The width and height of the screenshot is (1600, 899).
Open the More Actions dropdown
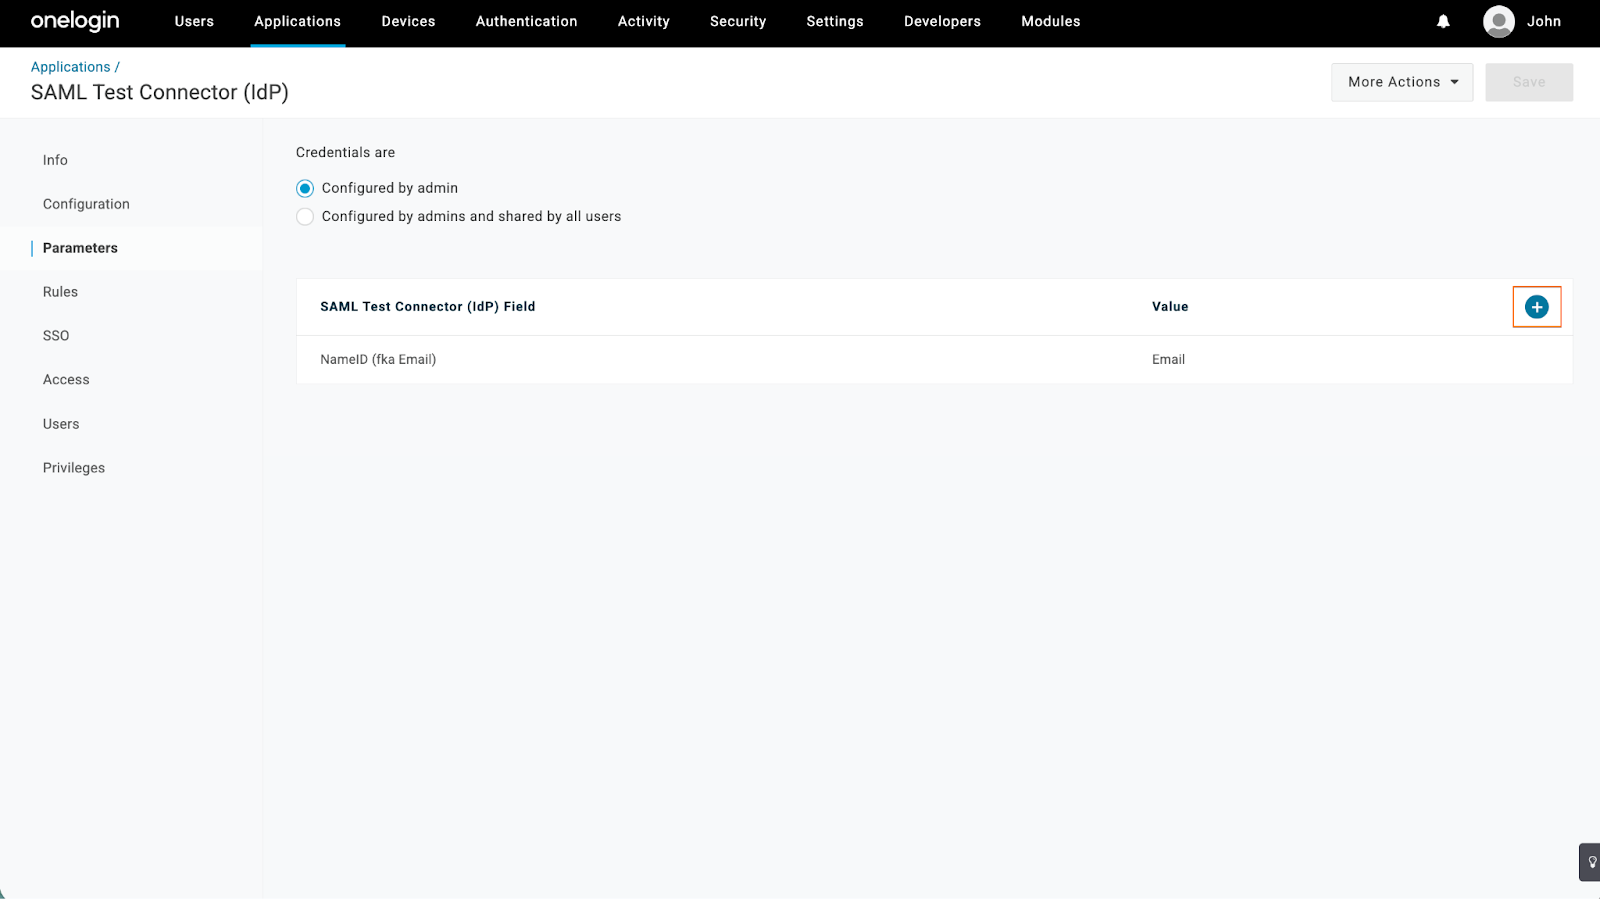tap(1401, 82)
